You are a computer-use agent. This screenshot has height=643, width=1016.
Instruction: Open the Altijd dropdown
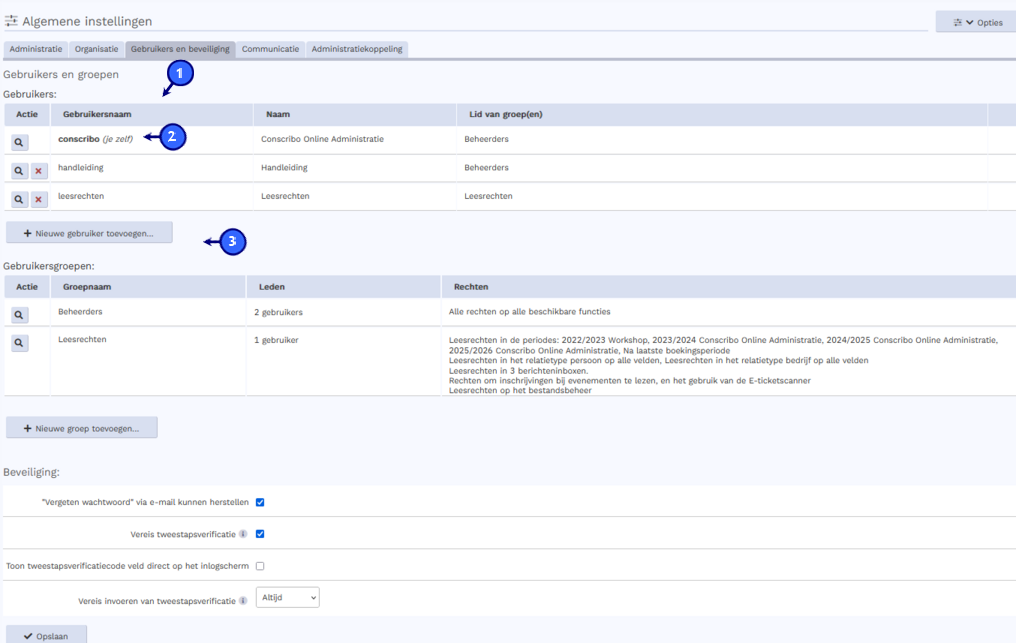point(288,598)
